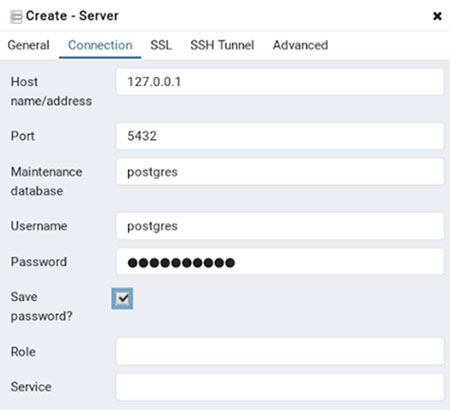Screen dimensions: 450x410
Task: Switch to the General tab
Action: tap(29, 45)
